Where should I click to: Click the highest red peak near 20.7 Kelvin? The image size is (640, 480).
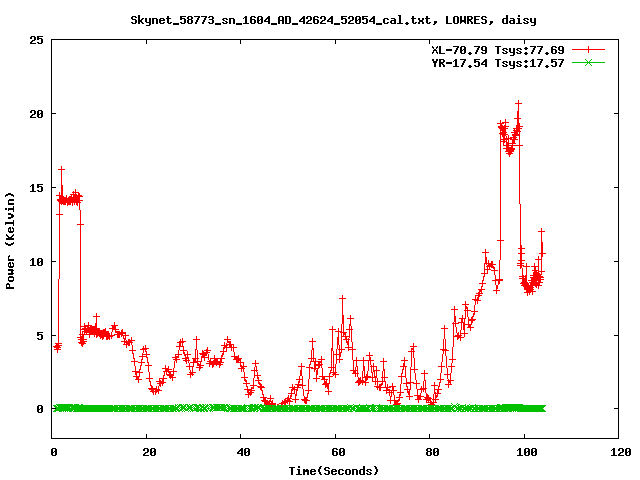click(518, 103)
